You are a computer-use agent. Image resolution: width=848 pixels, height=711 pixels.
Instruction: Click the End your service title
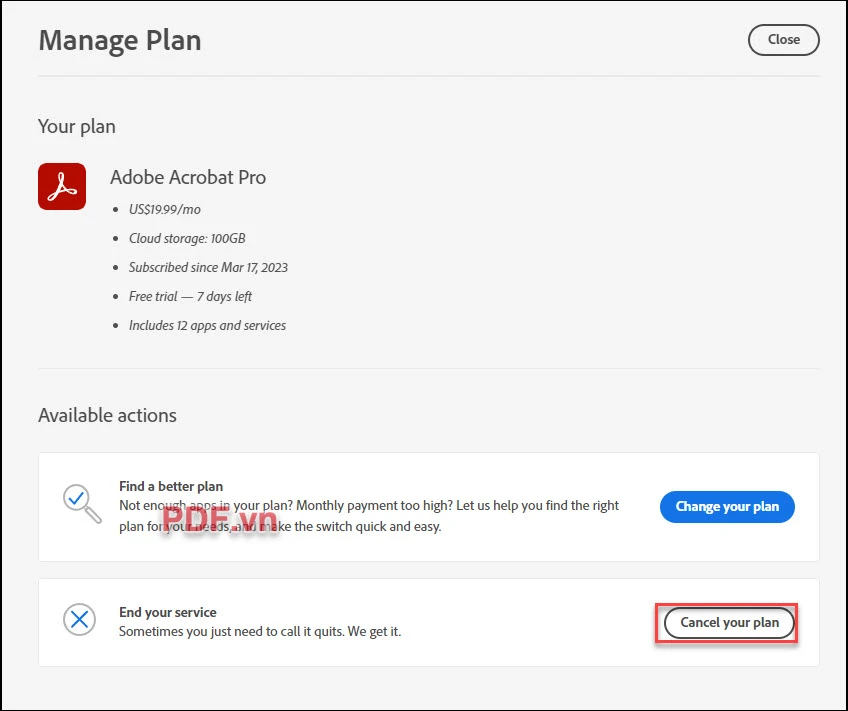point(168,612)
